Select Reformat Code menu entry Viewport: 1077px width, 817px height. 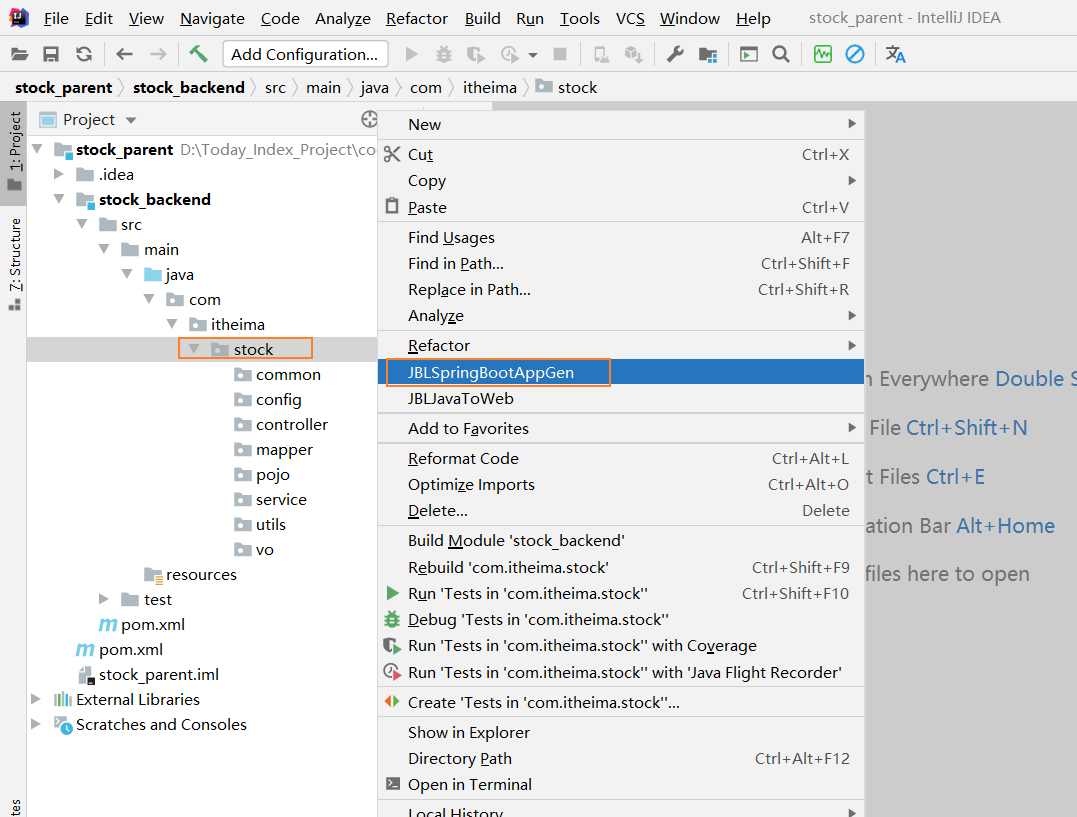coord(621,458)
